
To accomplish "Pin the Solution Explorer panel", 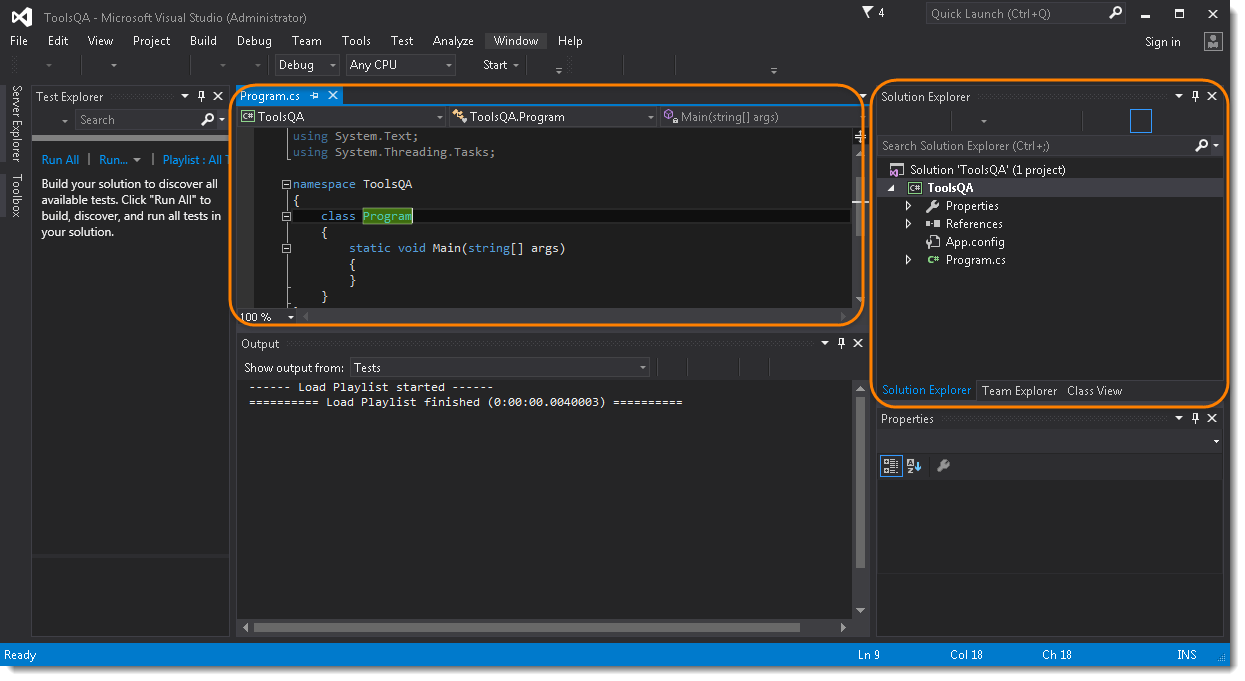I will click(x=1195, y=97).
